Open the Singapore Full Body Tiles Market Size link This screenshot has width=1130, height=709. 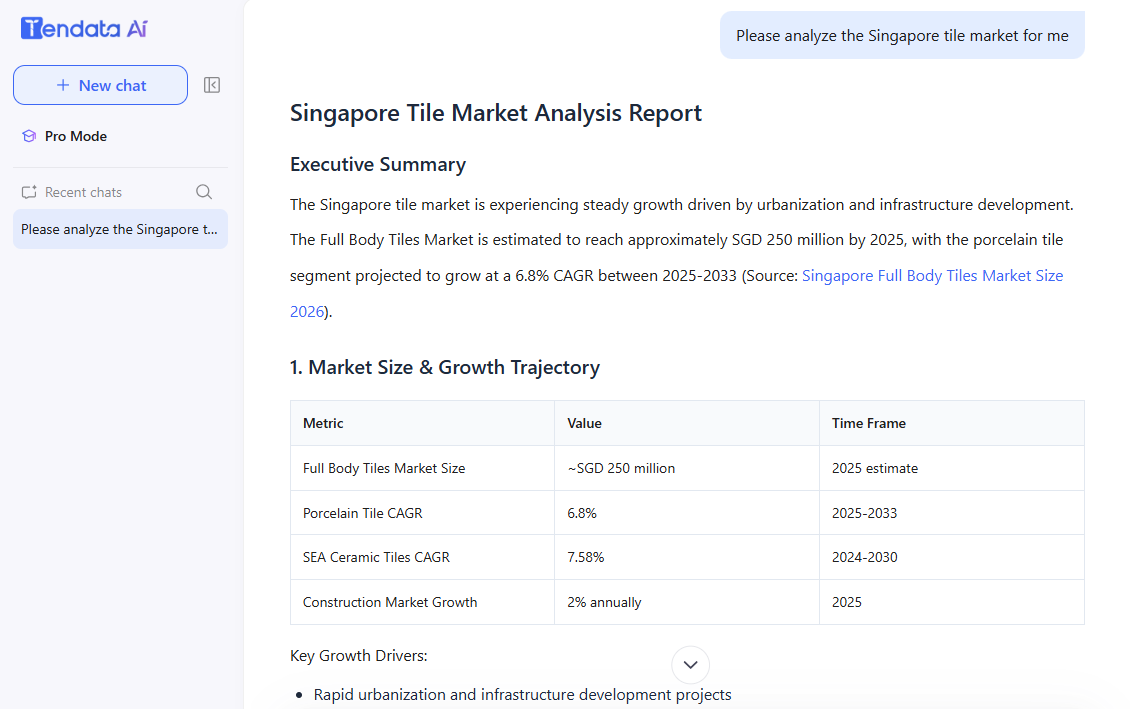(x=933, y=275)
